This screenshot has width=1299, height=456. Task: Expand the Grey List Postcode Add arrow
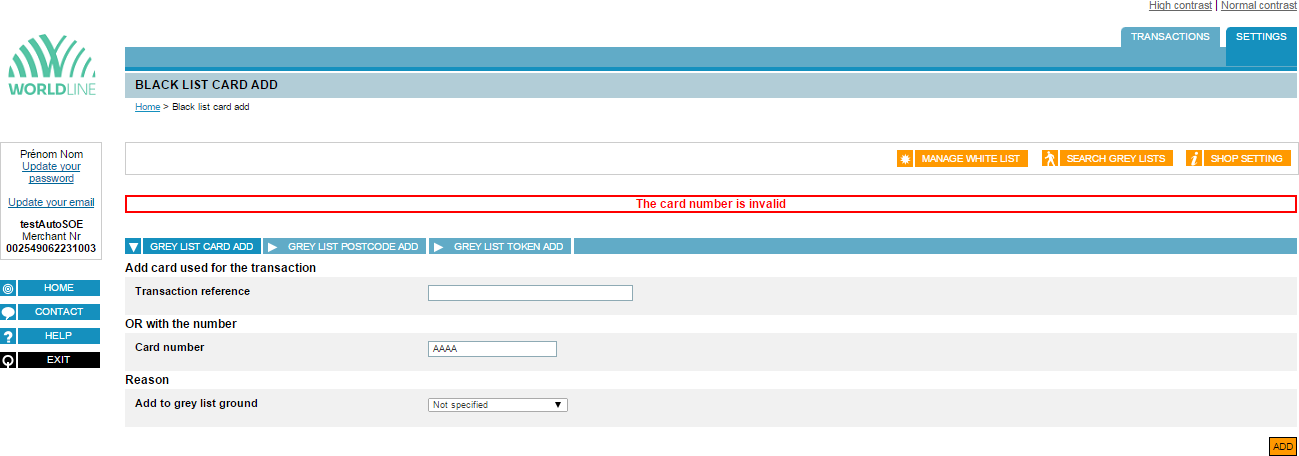tap(272, 246)
